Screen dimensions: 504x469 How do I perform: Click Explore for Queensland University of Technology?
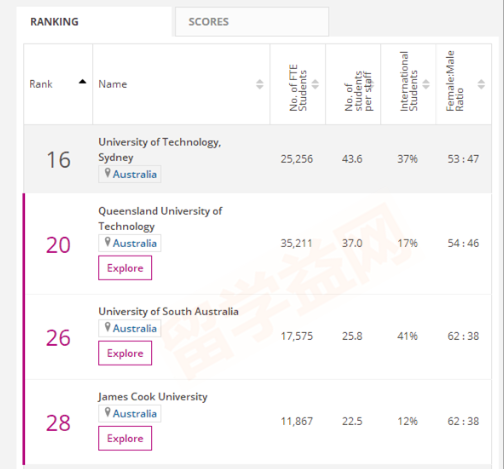point(125,268)
